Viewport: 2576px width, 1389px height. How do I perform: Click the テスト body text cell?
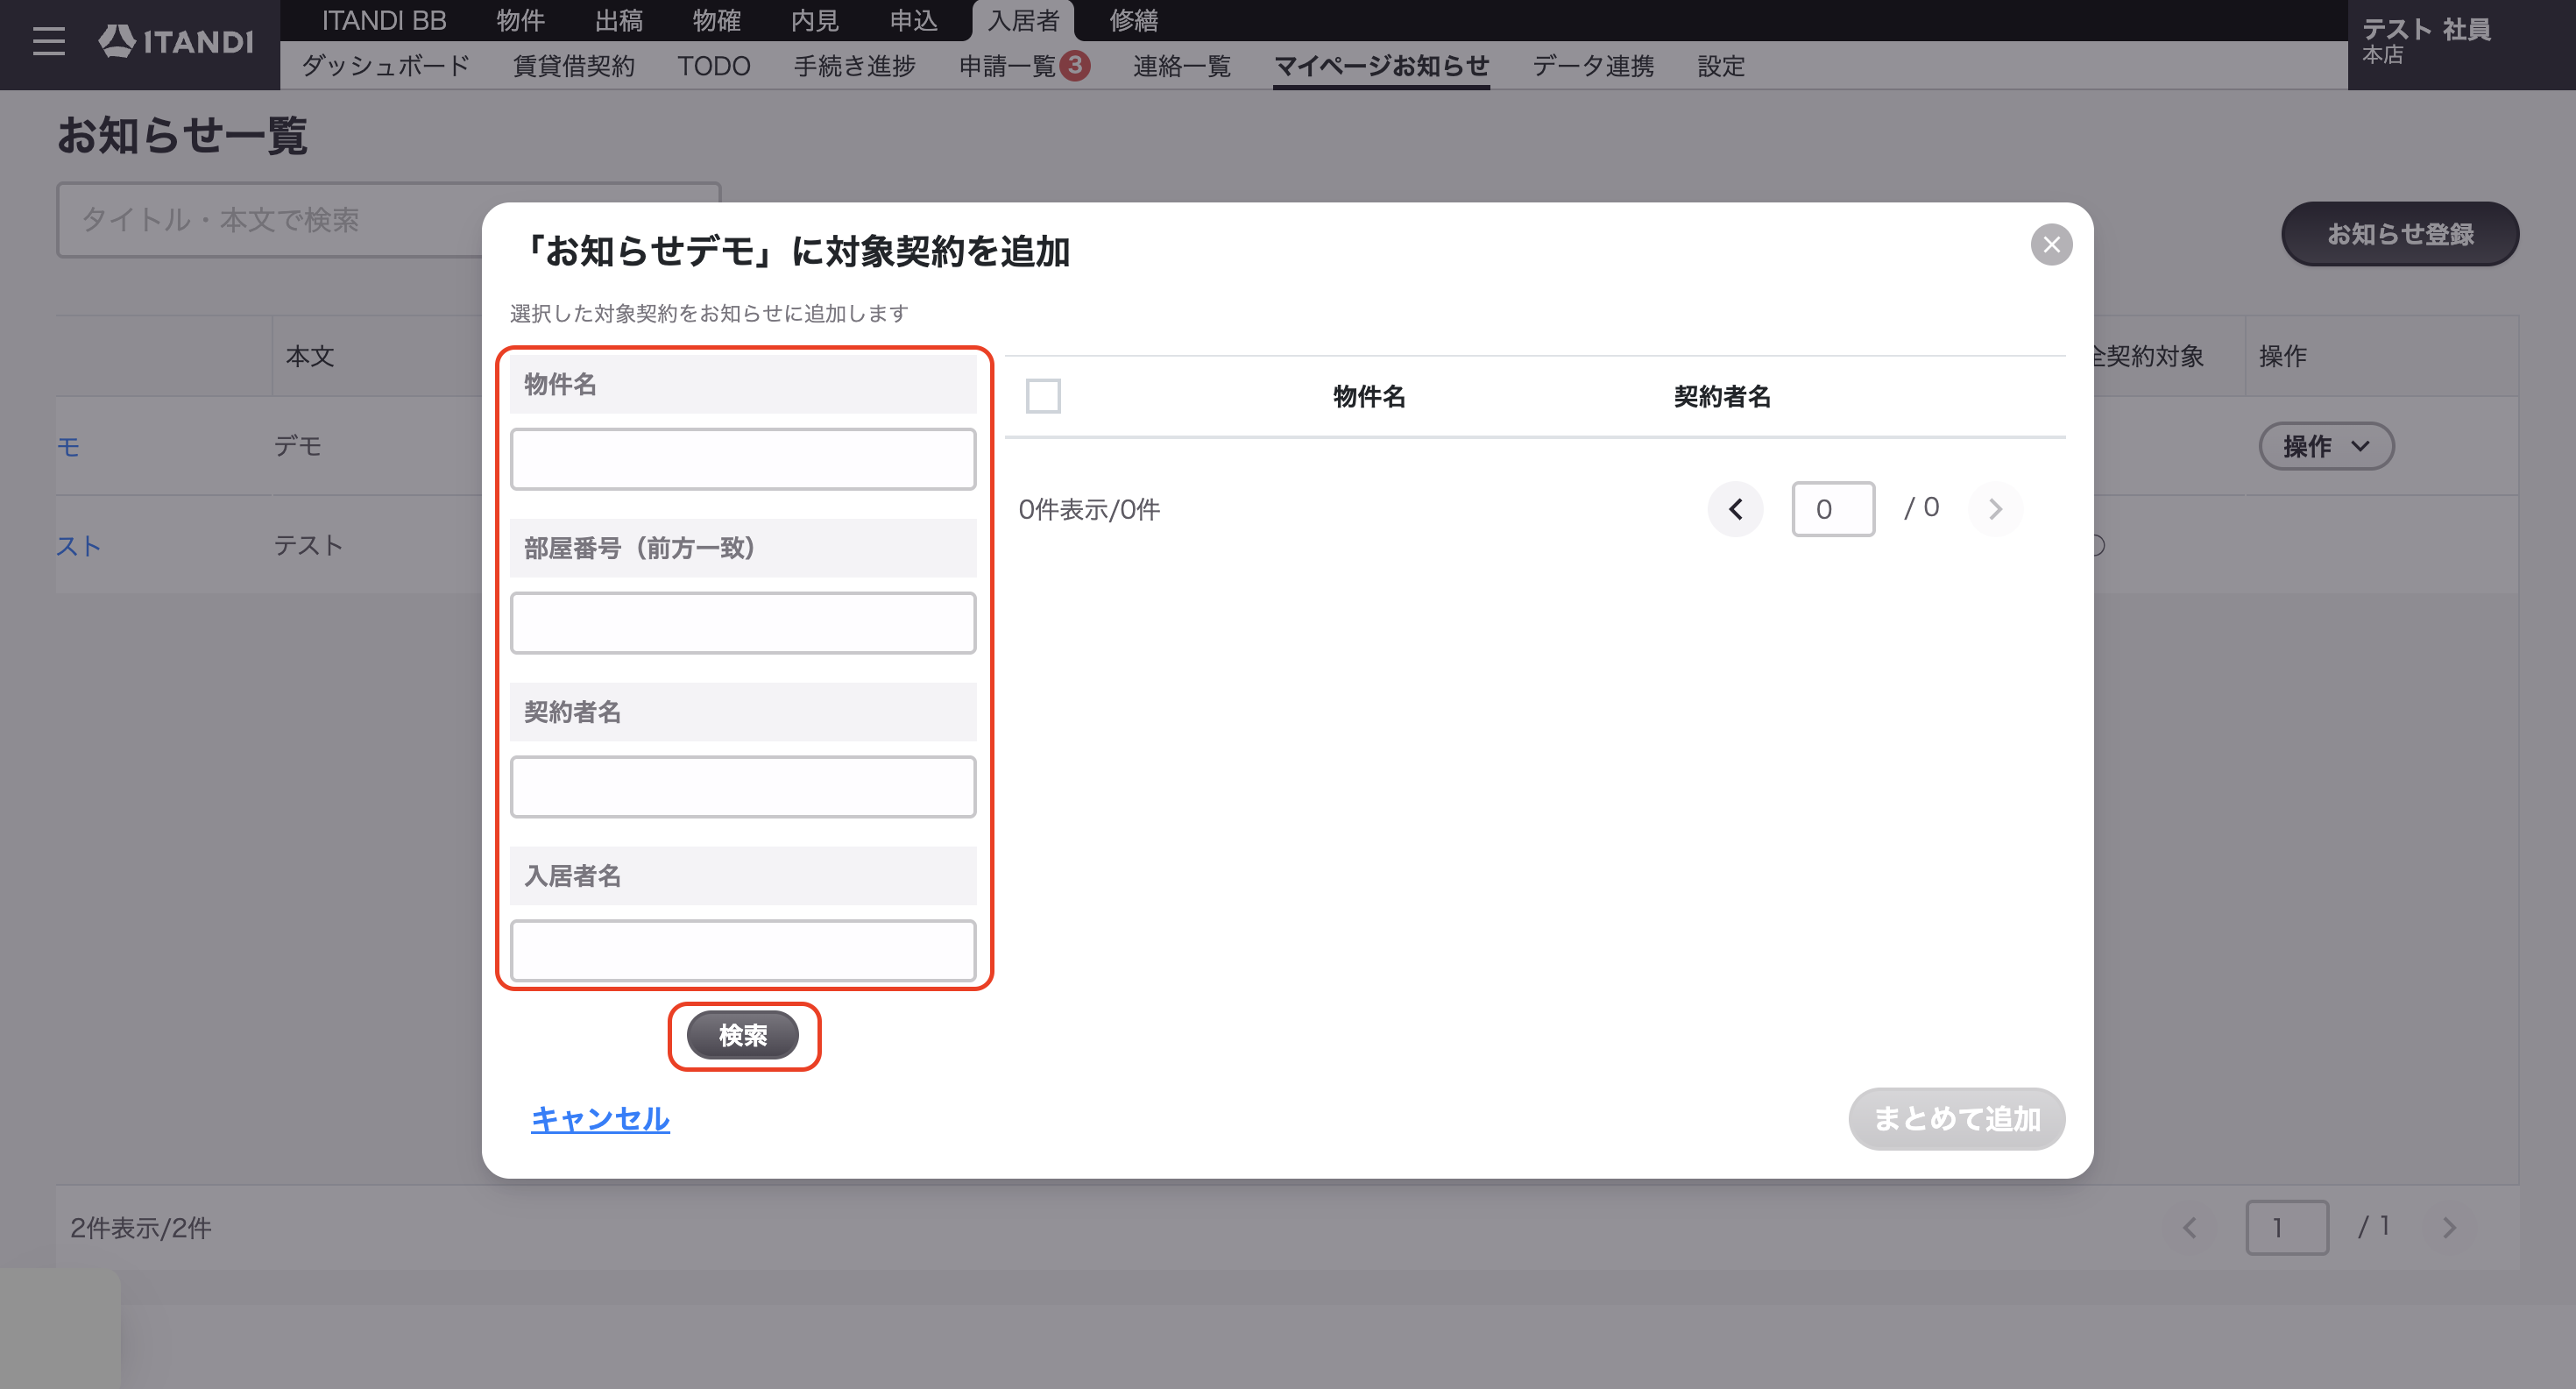(308, 545)
